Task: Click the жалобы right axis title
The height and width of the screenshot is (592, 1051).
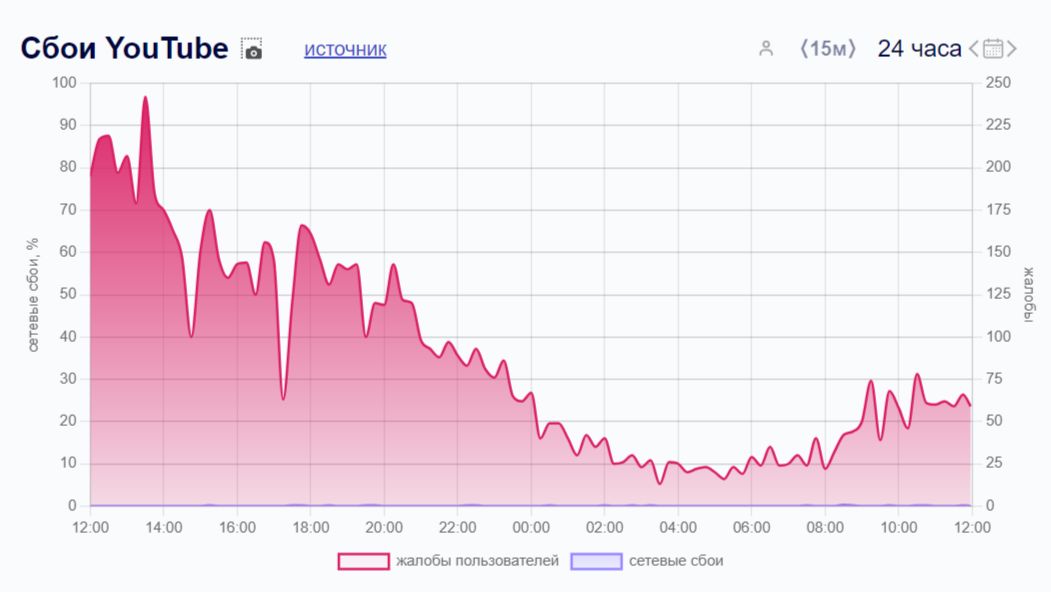Action: [1025, 294]
